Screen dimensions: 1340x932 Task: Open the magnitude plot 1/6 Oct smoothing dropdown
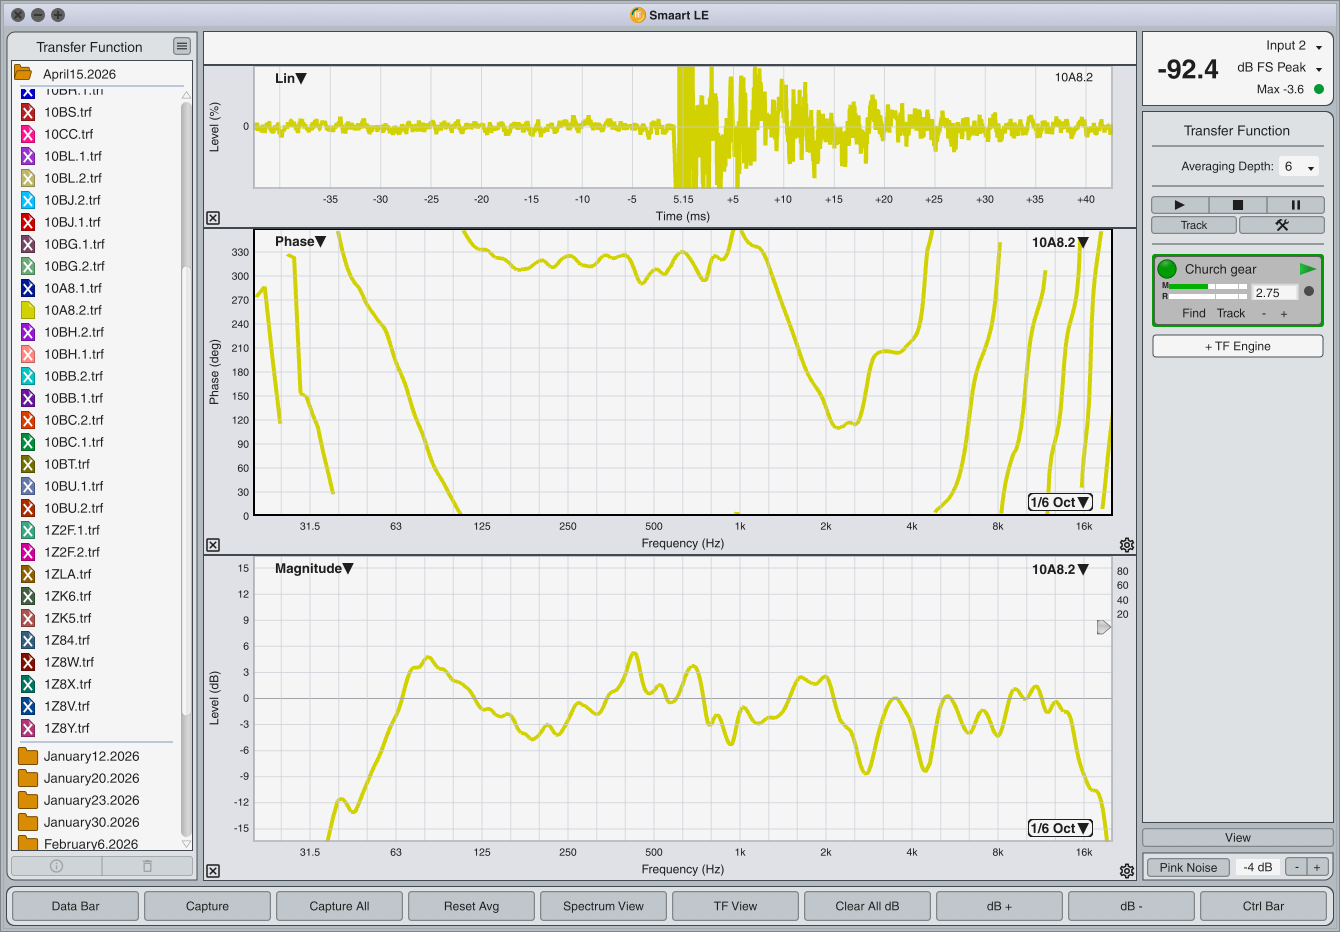[x=1060, y=828]
